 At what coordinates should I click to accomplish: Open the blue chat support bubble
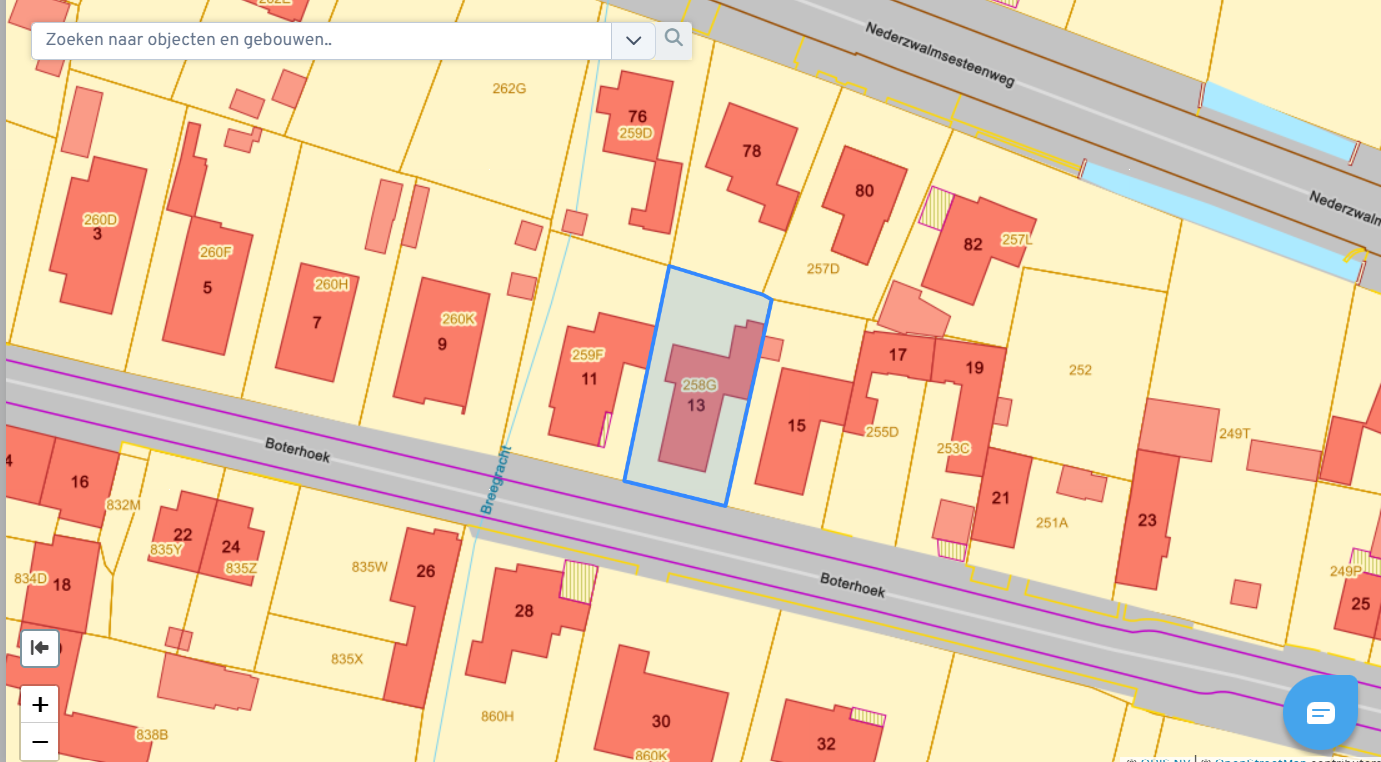[1321, 713]
